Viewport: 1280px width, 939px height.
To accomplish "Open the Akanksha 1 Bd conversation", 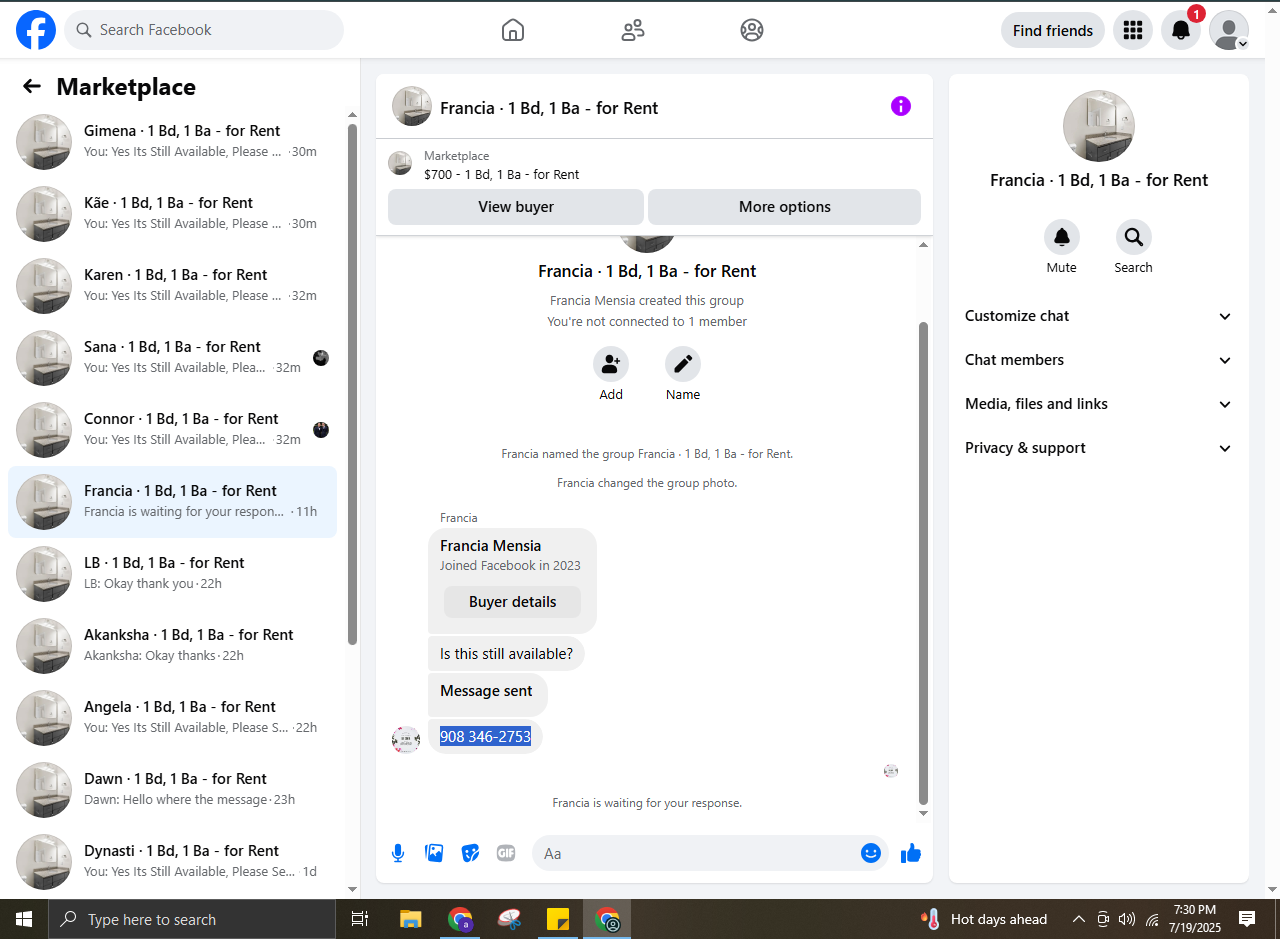I will (172, 646).
